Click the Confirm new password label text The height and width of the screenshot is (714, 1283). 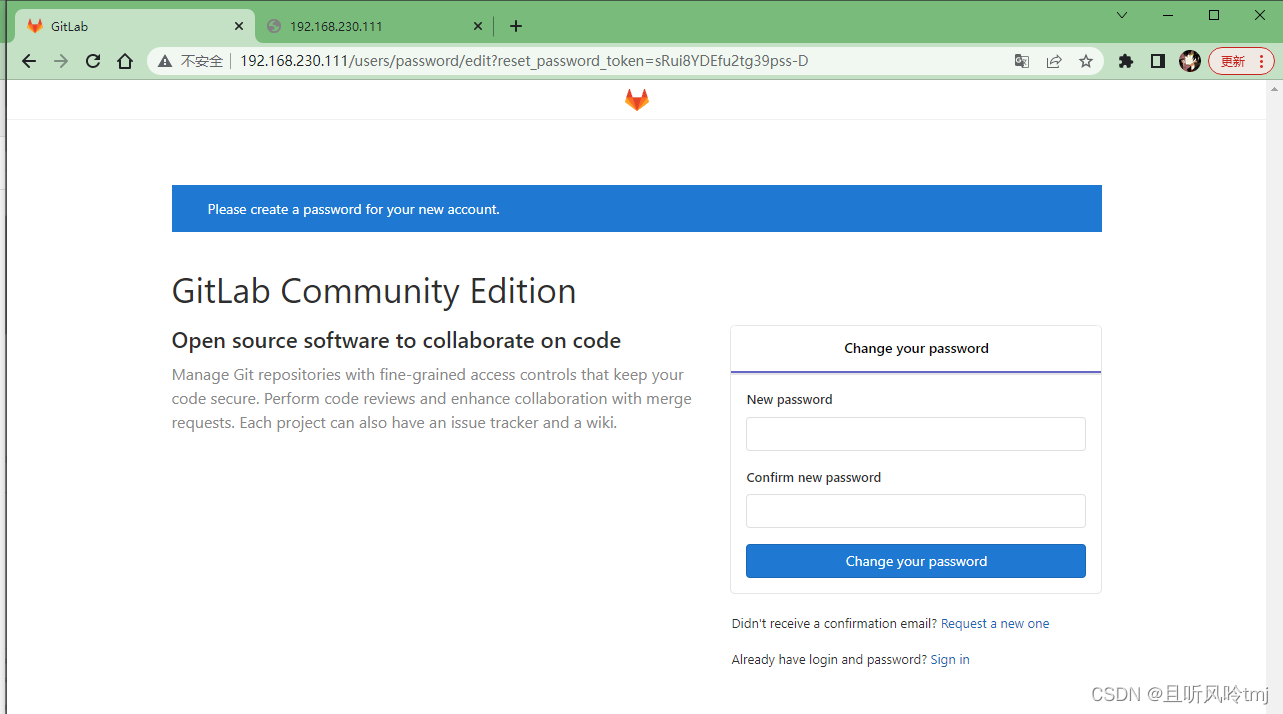coord(813,478)
